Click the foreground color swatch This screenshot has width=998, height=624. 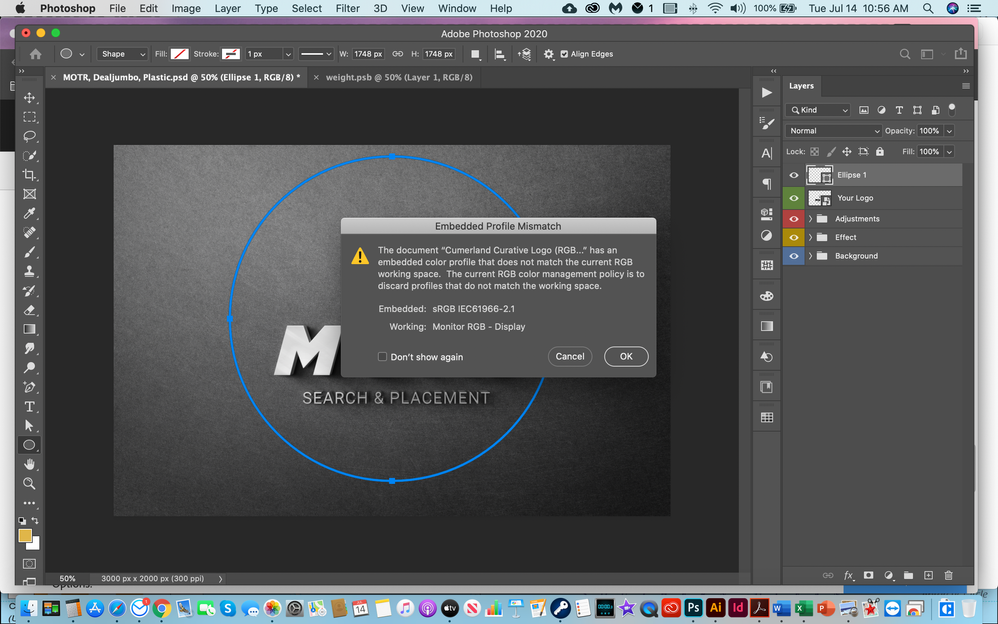pyautogui.click(x=25, y=536)
